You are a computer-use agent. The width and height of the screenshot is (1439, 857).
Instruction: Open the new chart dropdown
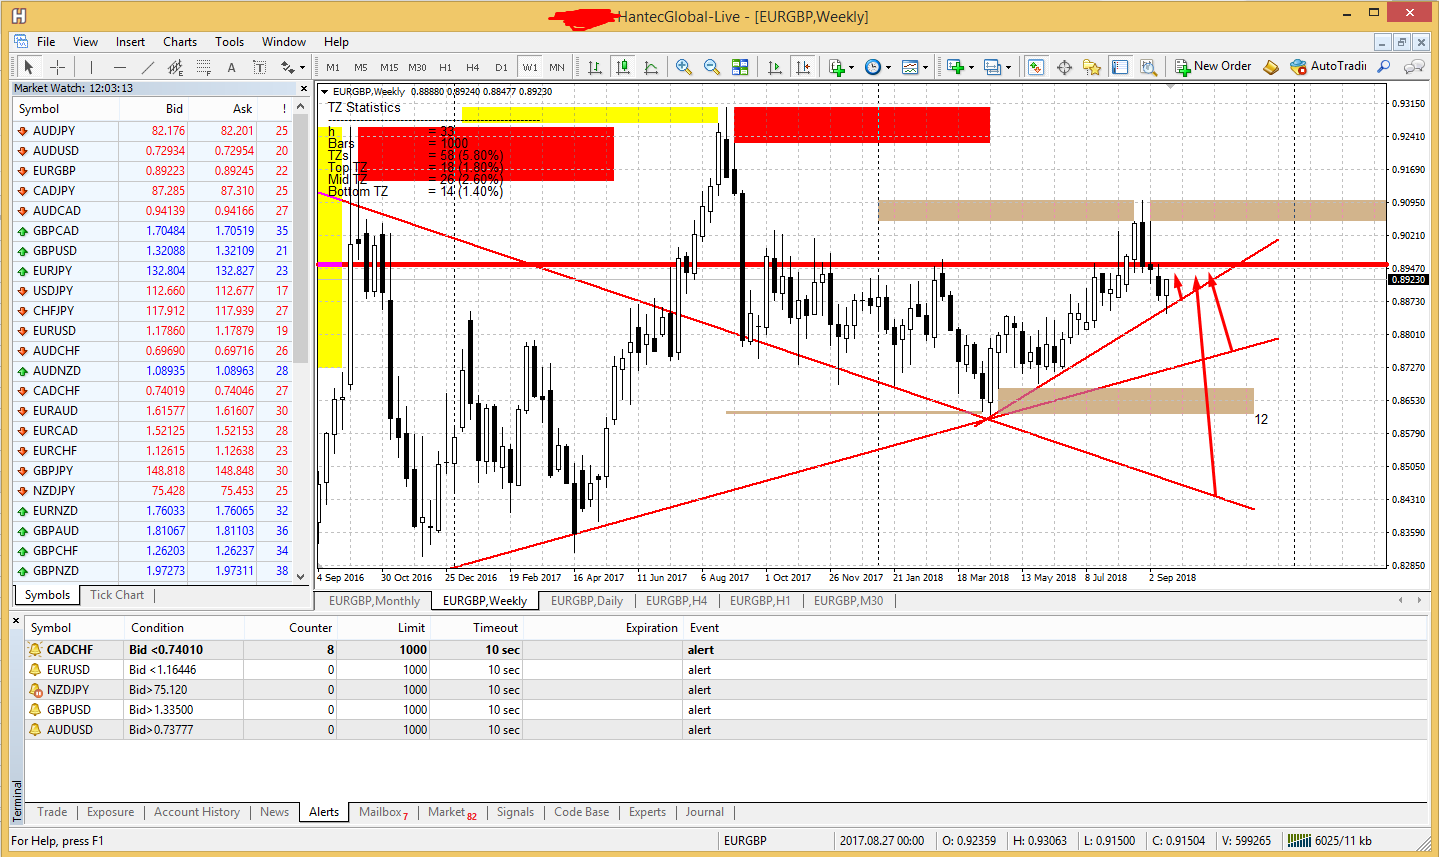tap(971, 68)
